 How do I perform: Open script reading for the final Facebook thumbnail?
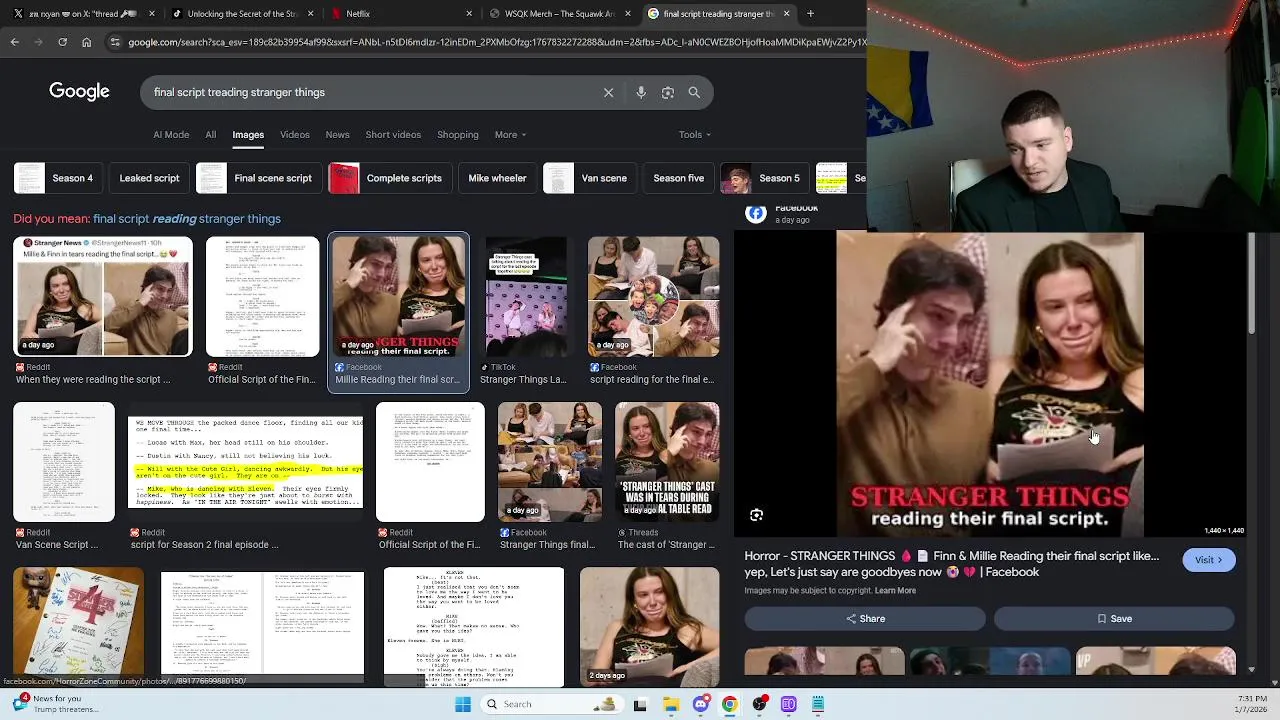653,297
